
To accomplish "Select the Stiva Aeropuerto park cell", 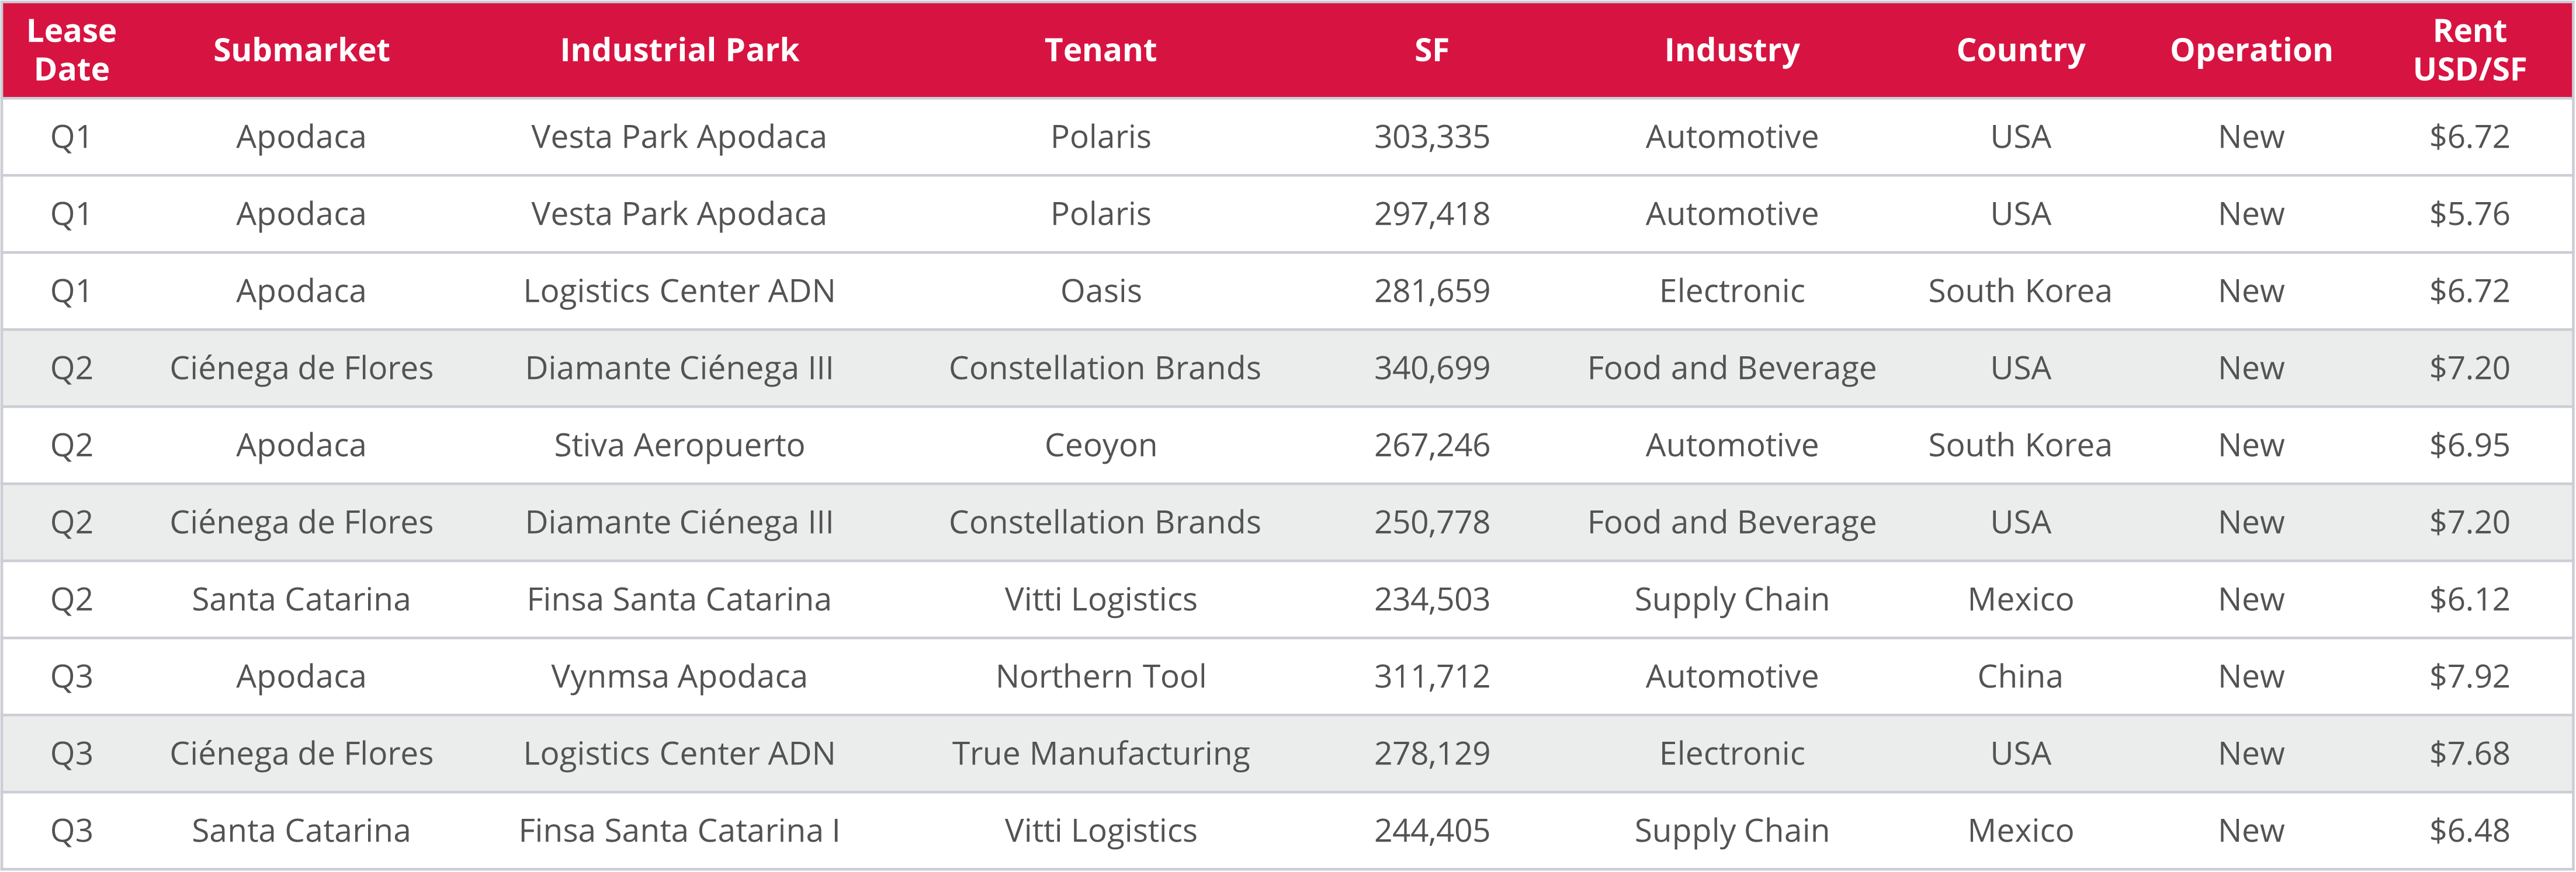I will point(679,445).
